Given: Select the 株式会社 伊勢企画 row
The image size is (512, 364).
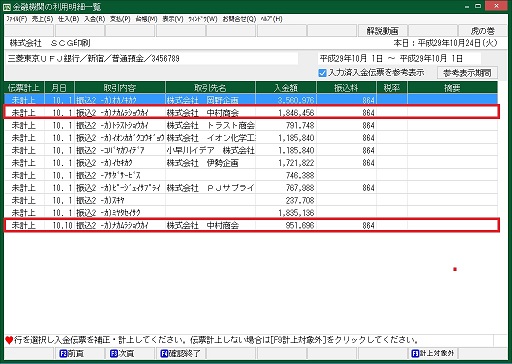Looking at the screenshot, I should tap(251, 163).
